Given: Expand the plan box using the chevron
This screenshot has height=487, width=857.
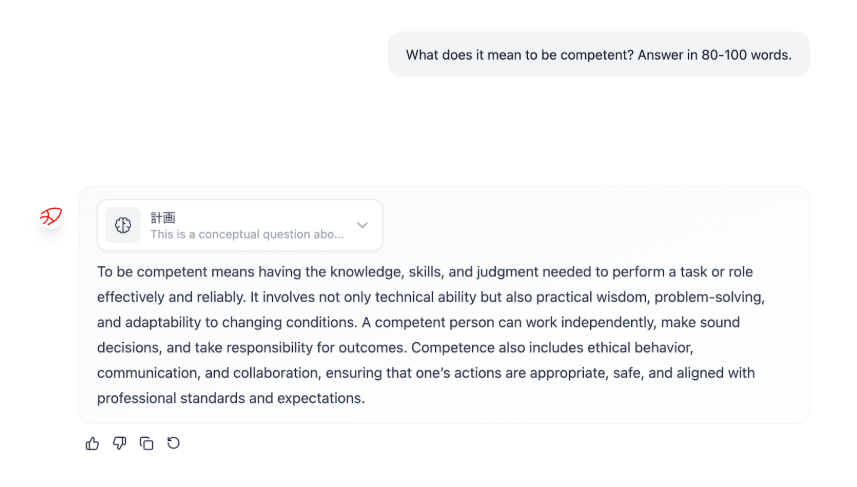Looking at the screenshot, I should point(362,225).
